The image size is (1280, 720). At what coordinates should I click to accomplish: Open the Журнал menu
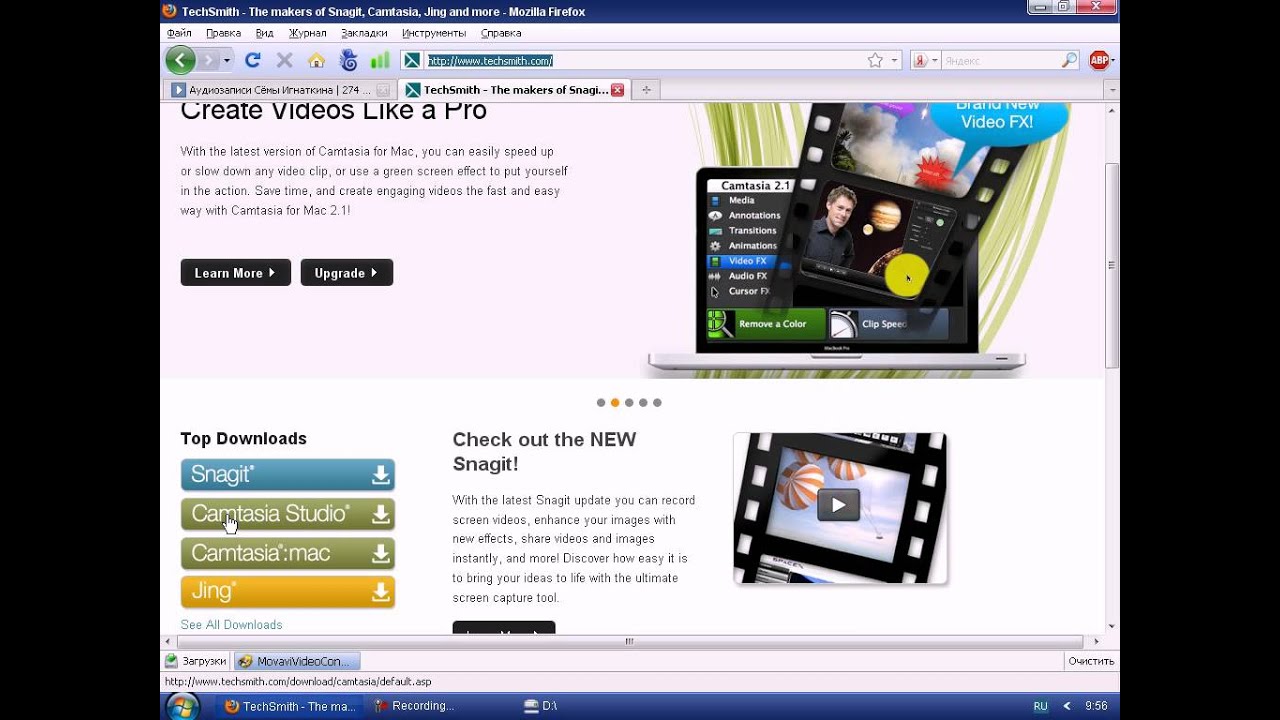pyautogui.click(x=308, y=33)
